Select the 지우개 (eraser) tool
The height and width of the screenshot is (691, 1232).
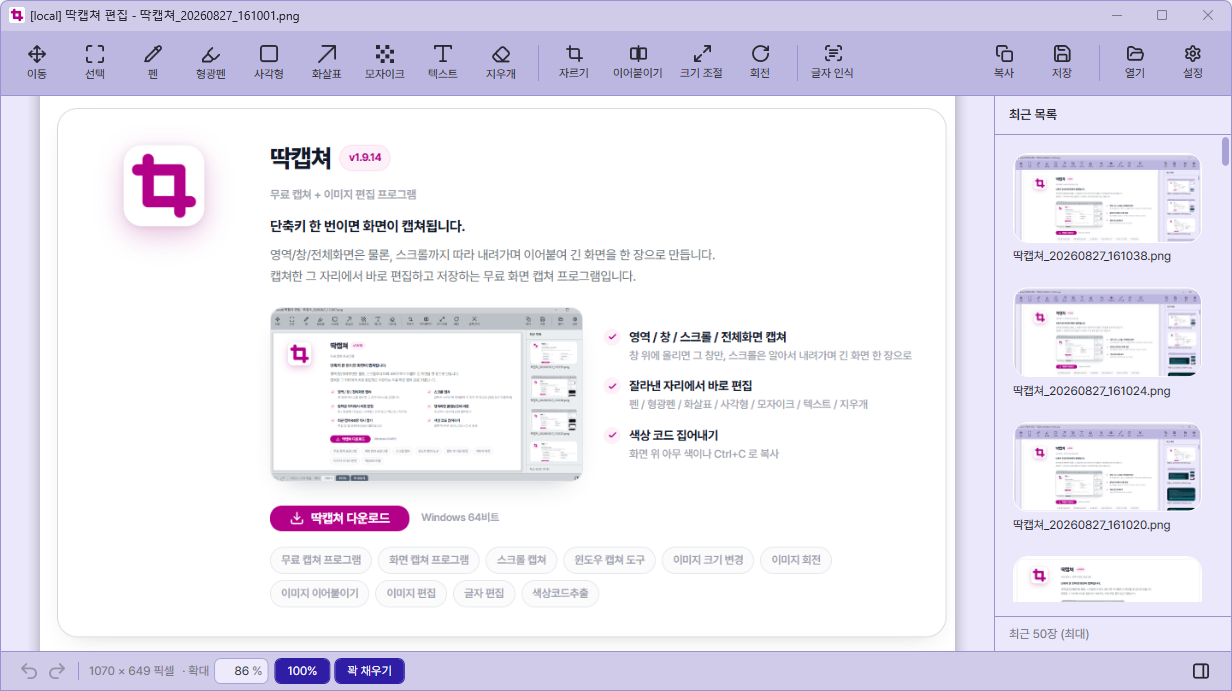pyautogui.click(x=501, y=61)
